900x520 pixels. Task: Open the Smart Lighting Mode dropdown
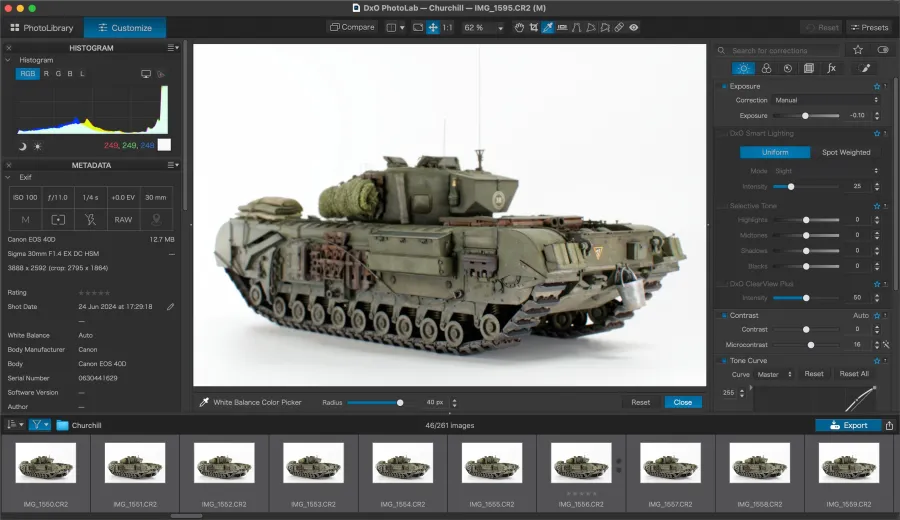(826, 170)
